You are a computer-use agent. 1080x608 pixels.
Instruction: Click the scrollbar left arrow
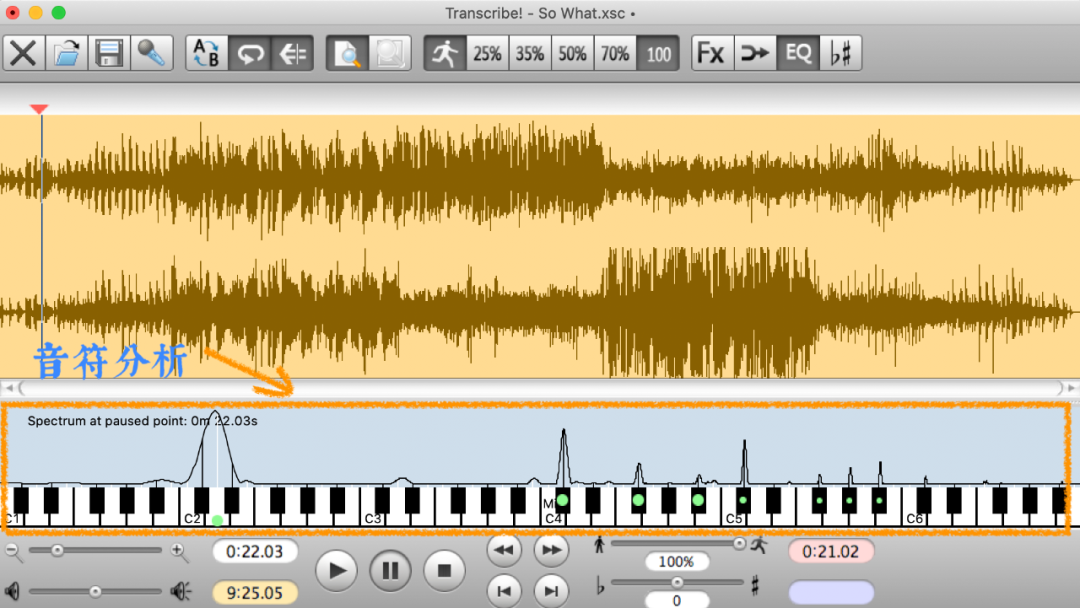coord(8,388)
